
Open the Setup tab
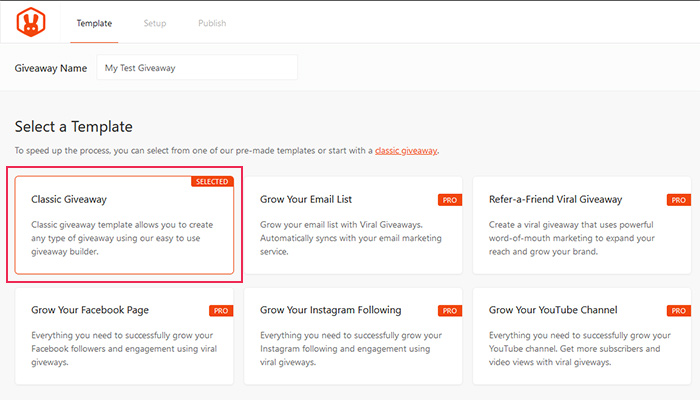pyautogui.click(x=155, y=23)
